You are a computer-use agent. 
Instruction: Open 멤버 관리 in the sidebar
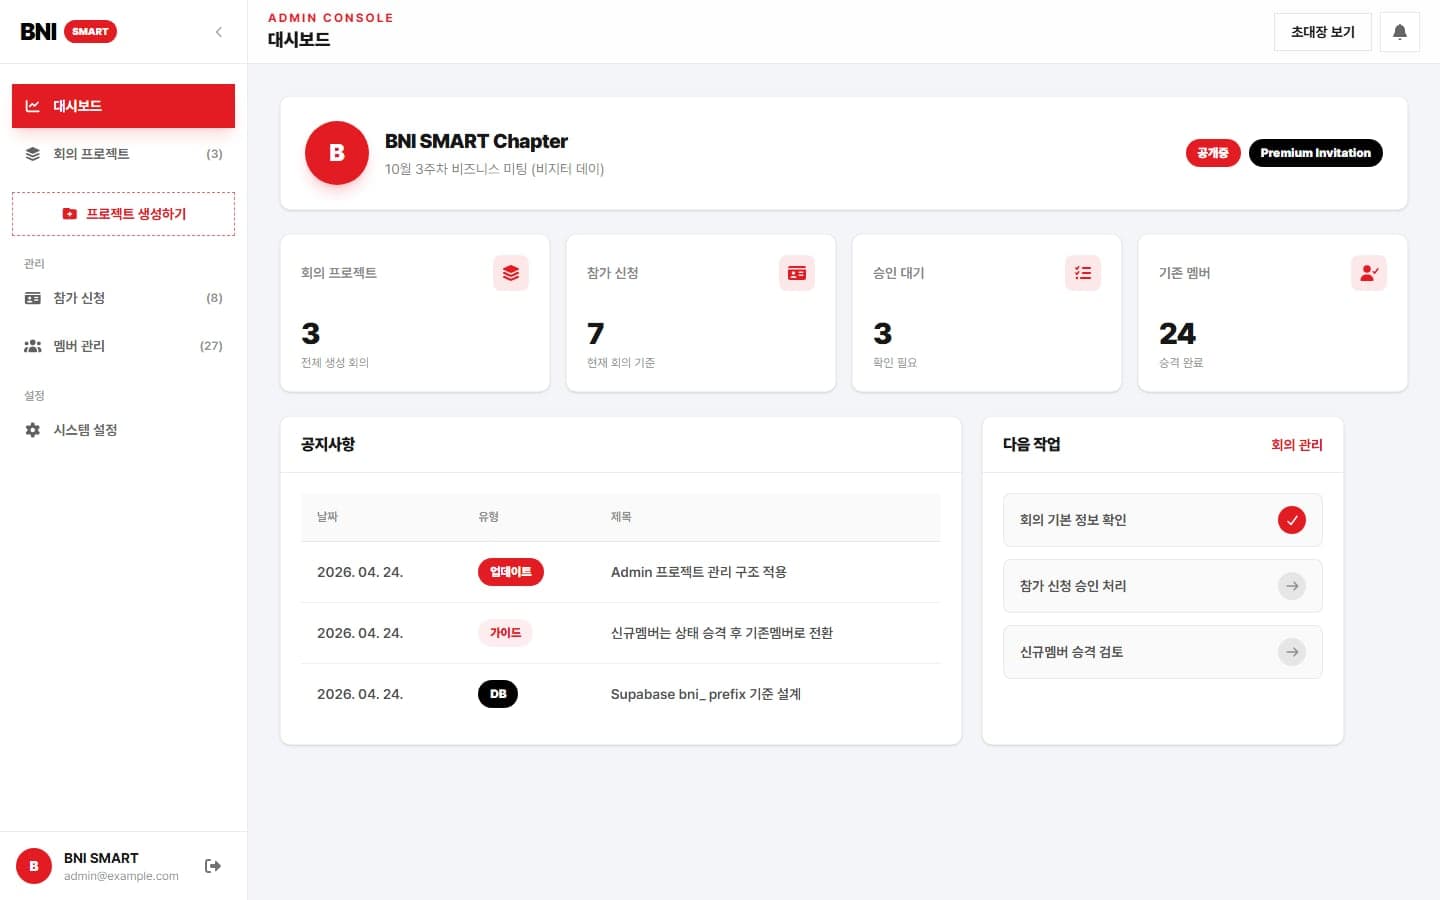point(123,346)
